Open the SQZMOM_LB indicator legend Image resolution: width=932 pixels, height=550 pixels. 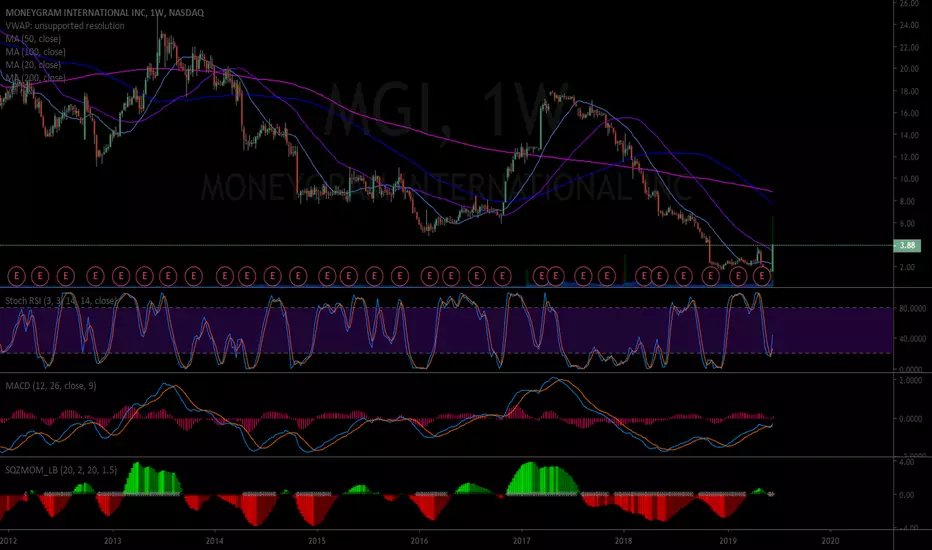click(x=61, y=470)
